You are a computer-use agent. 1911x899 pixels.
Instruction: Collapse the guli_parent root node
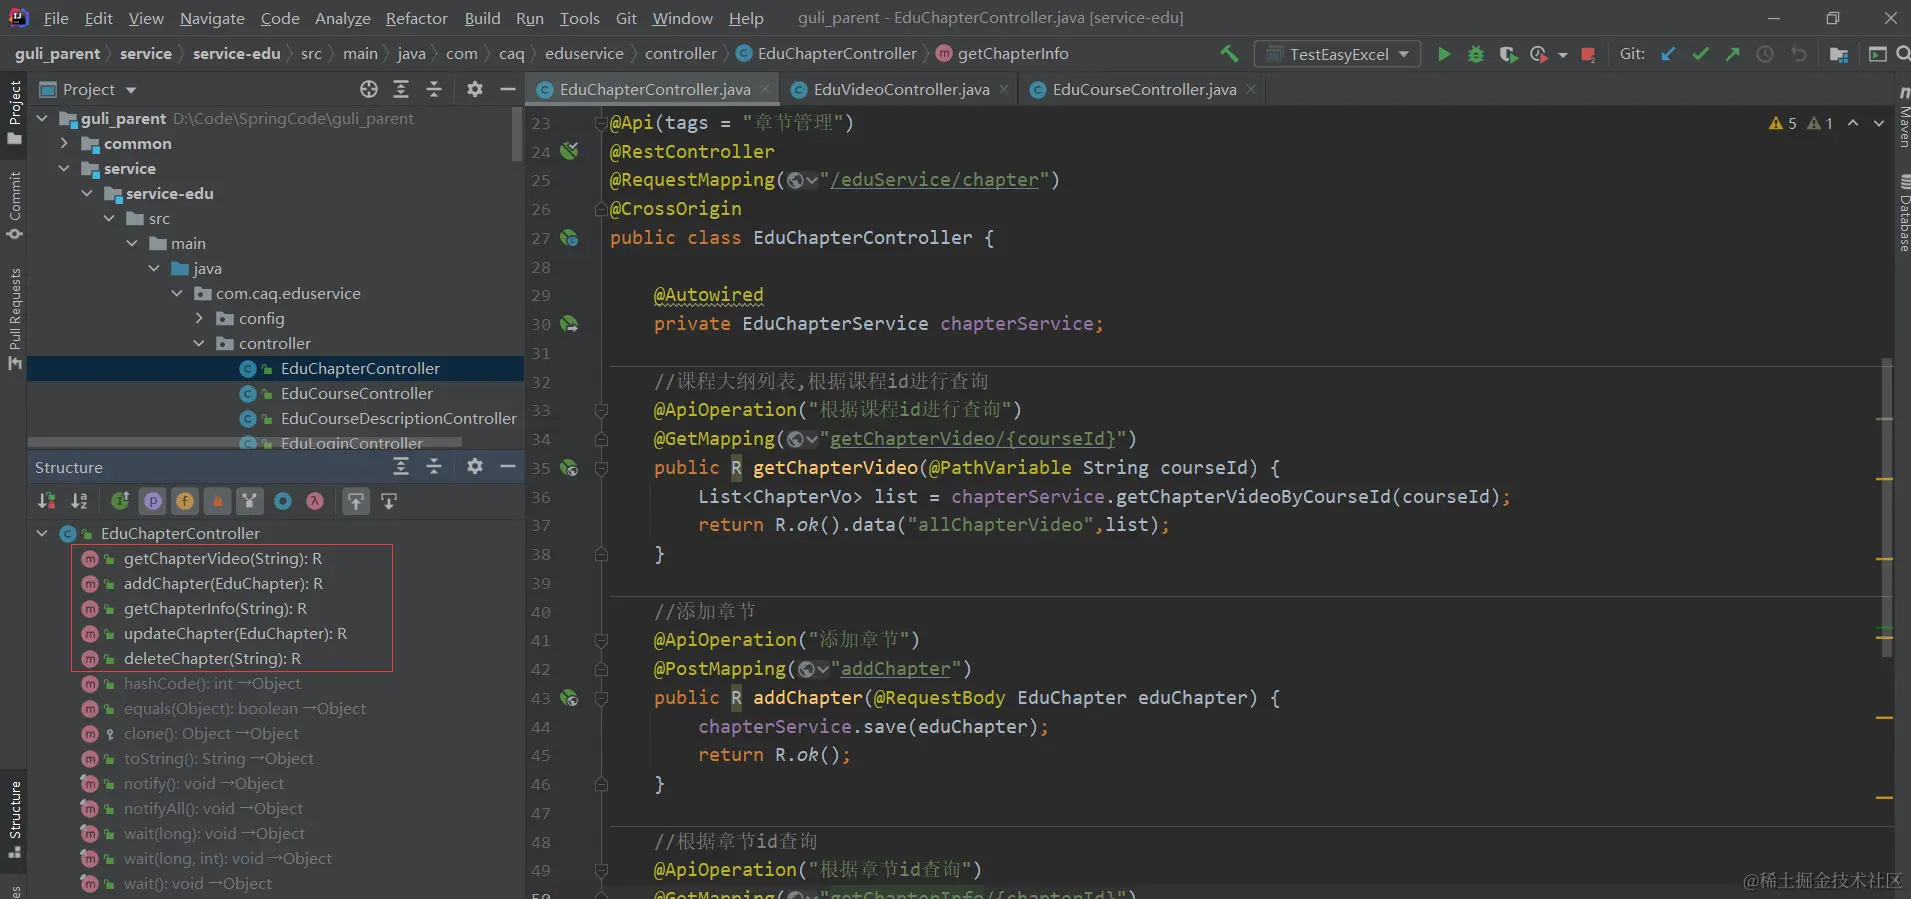pyautogui.click(x=43, y=118)
